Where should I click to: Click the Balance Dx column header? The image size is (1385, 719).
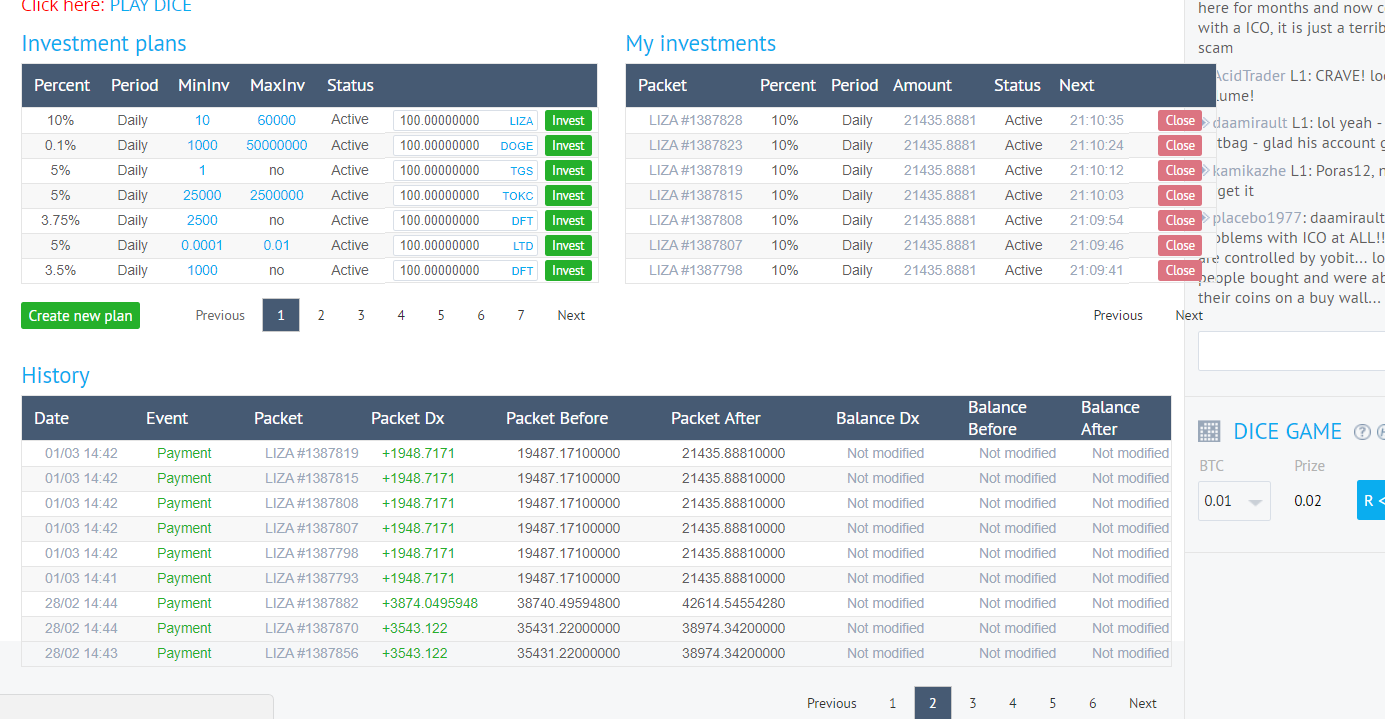pyautogui.click(x=878, y=418)
